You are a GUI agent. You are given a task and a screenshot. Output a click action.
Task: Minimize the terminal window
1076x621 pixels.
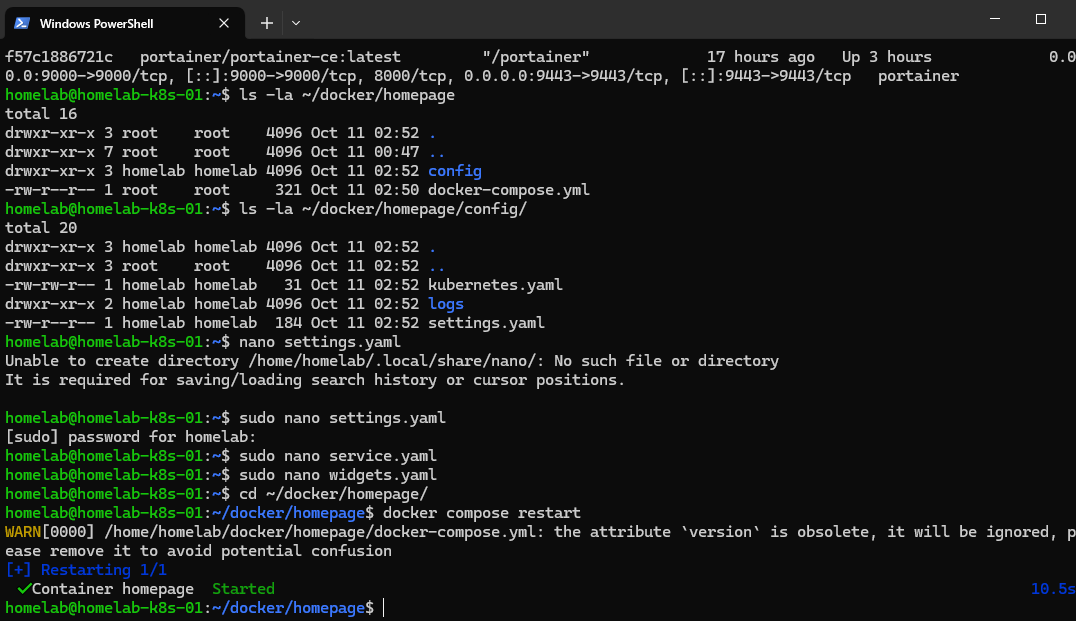[x=995, y=19]
